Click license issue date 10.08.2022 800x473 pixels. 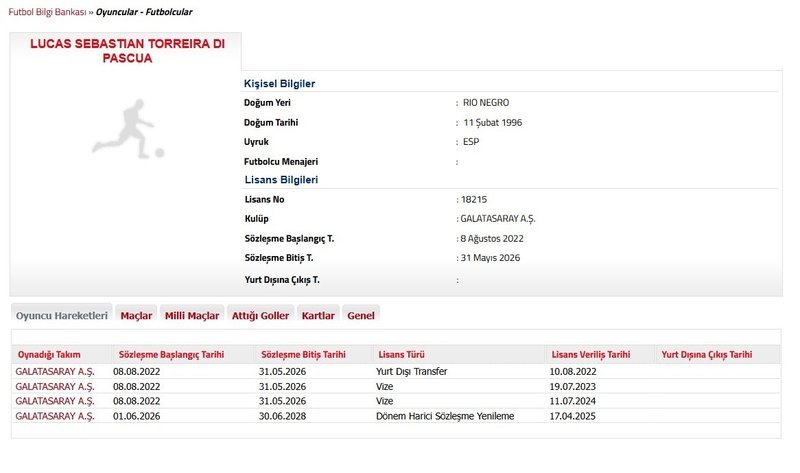point(572,371)
